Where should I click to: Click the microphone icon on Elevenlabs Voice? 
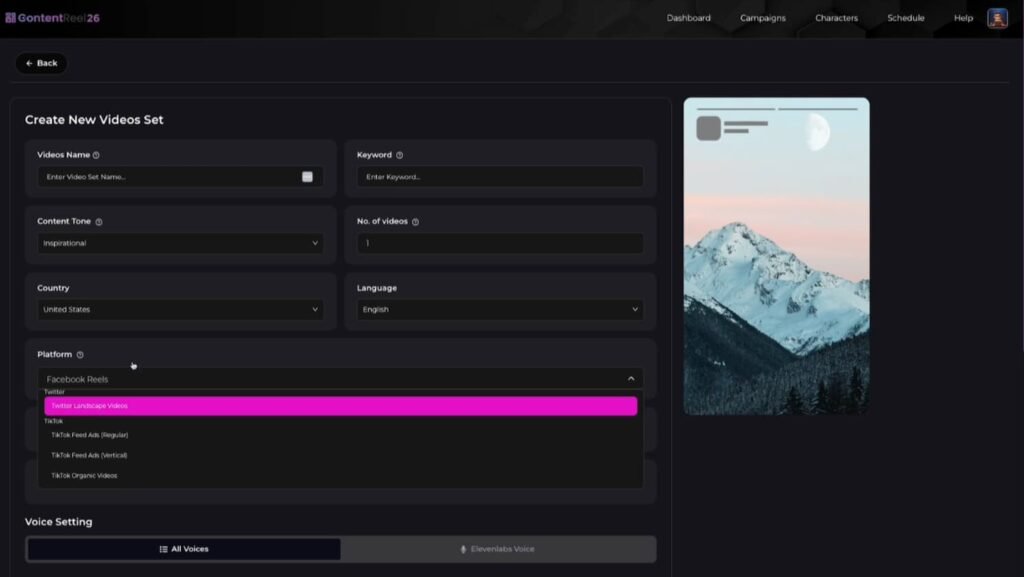click(x=462, y=548)
